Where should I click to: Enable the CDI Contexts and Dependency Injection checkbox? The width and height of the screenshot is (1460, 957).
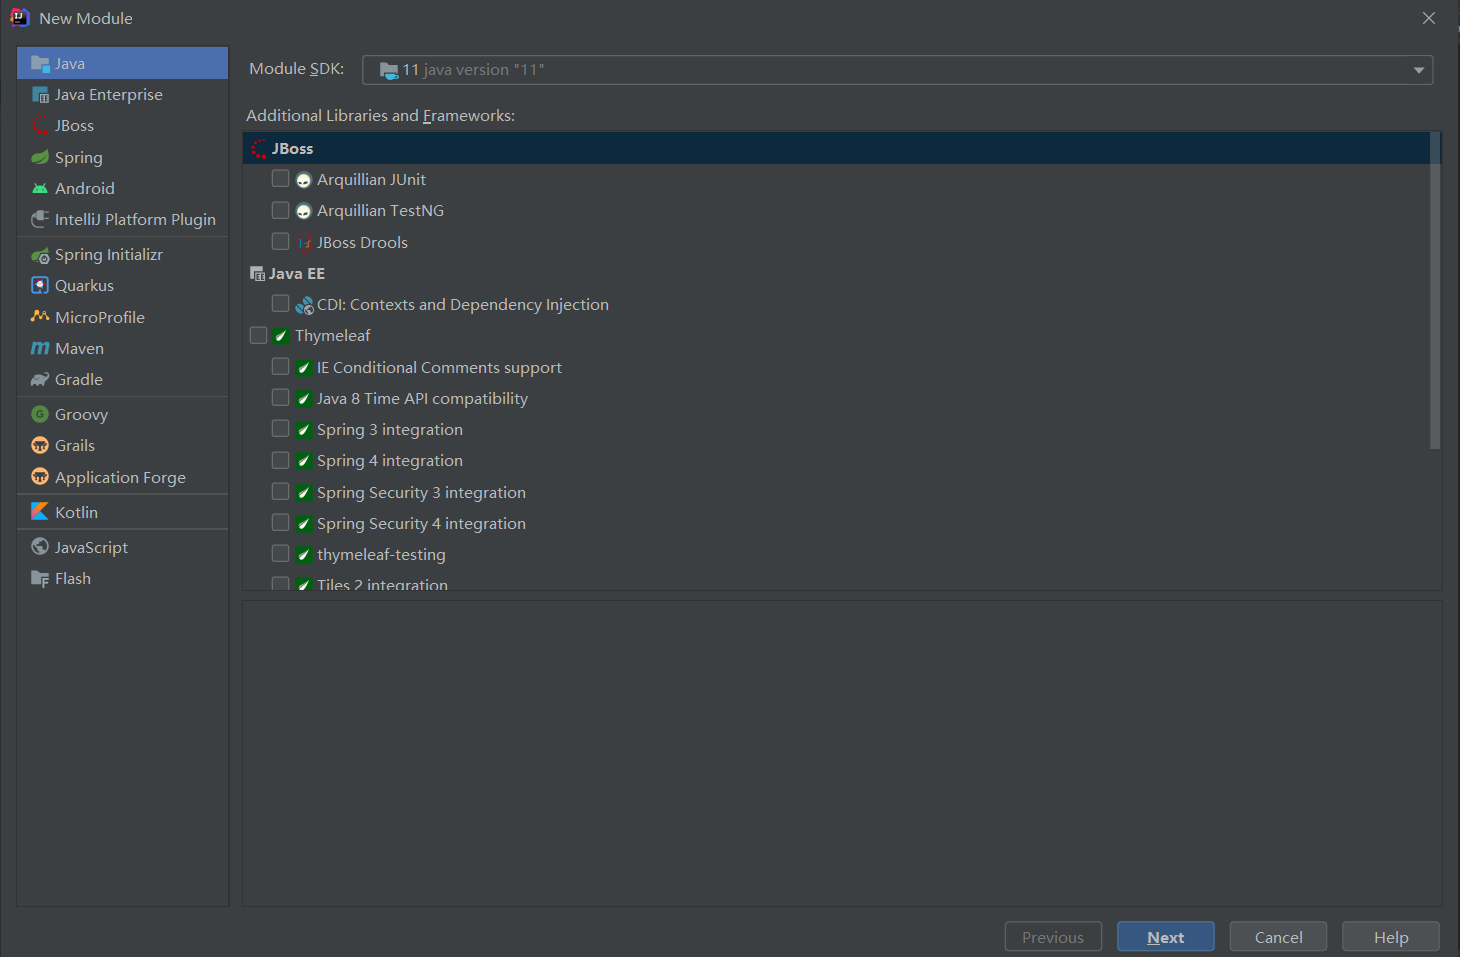(281, 304)
